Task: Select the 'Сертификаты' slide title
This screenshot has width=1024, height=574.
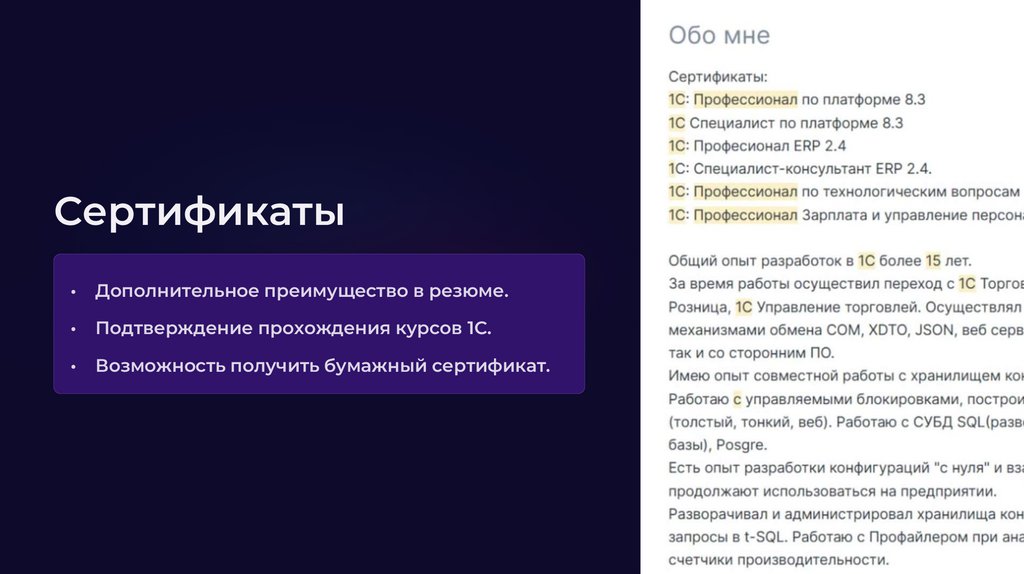Action: [x=199, y=212]
